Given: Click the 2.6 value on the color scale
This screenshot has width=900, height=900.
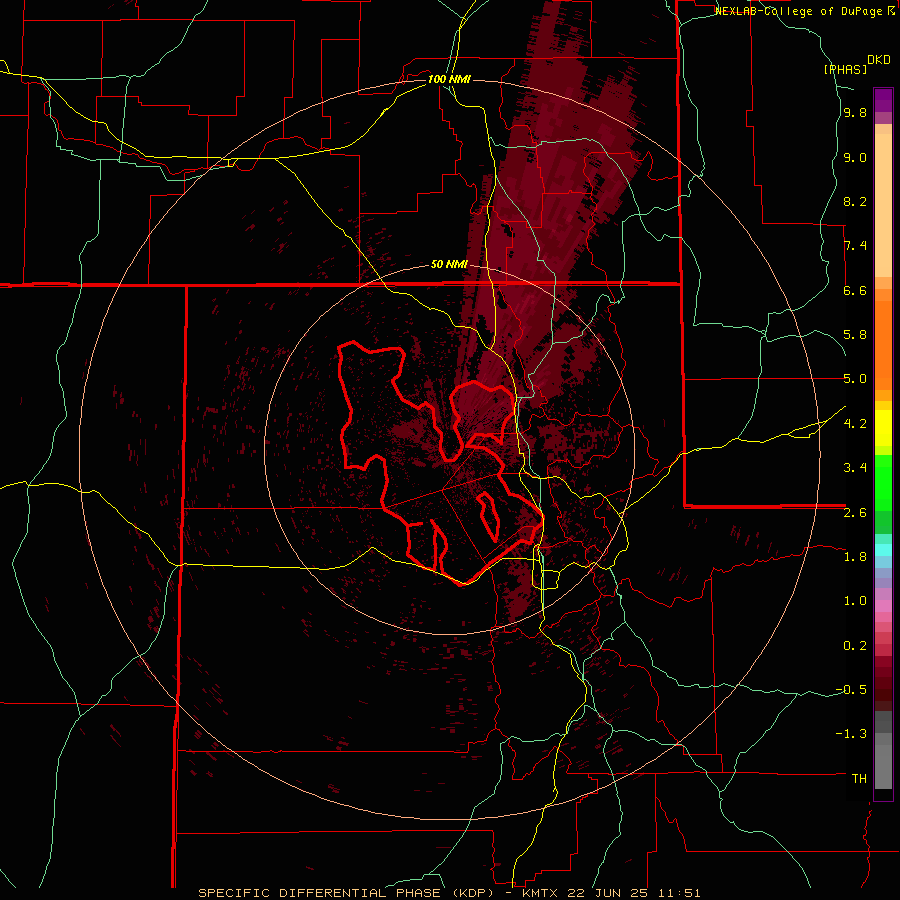Looking at the screenshot, I should click(x=855, y=512).
